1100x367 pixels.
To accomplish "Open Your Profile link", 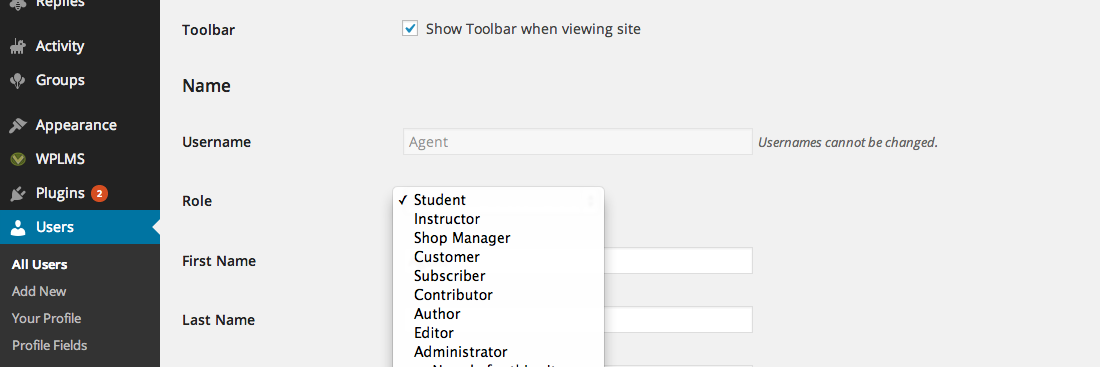I will pos(46,319).
